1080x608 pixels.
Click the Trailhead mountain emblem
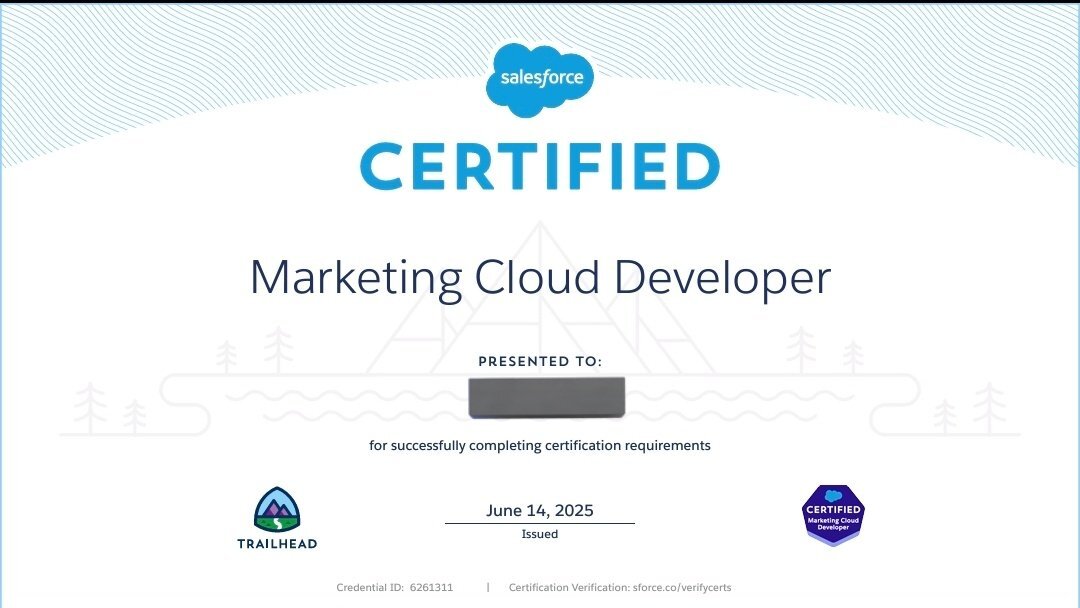(277, 510)
